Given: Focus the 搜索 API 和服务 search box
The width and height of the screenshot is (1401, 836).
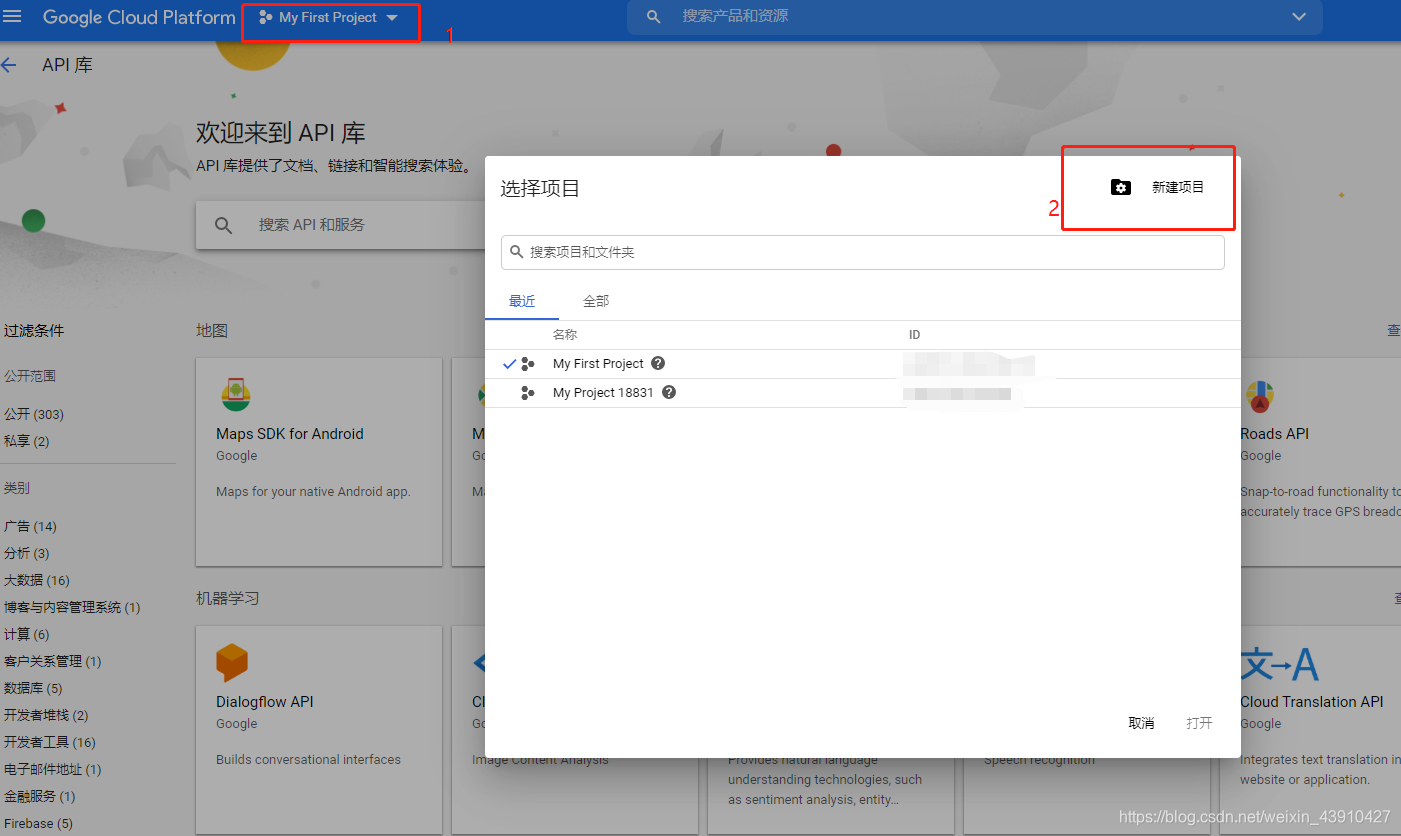Looking at the screenshot, I should [340, 225].
